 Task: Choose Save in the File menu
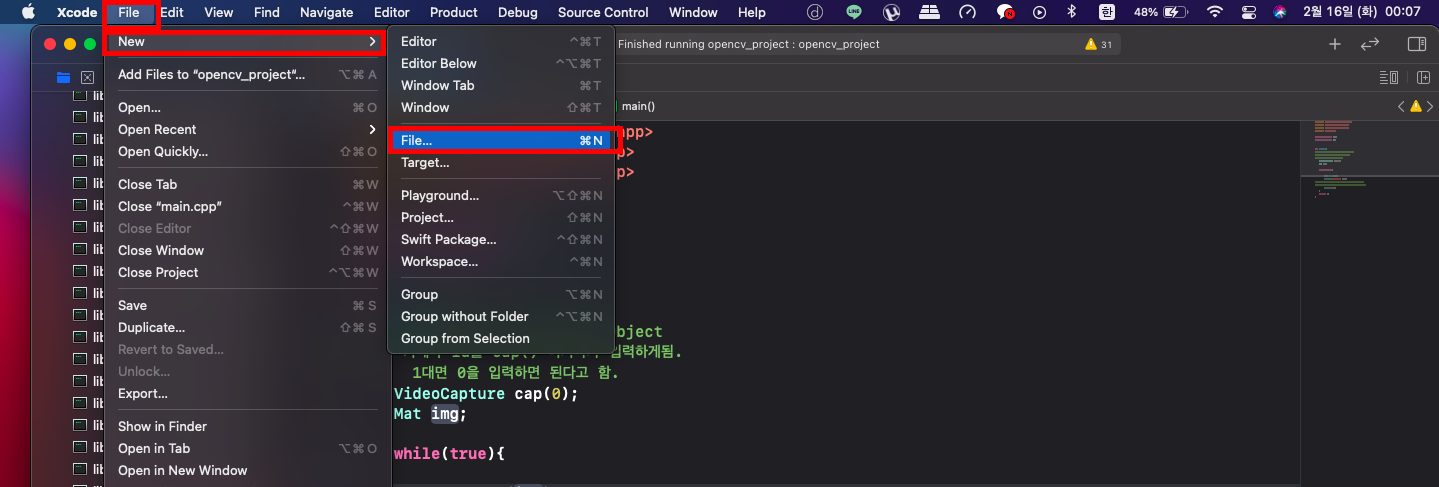coord(246,305)
